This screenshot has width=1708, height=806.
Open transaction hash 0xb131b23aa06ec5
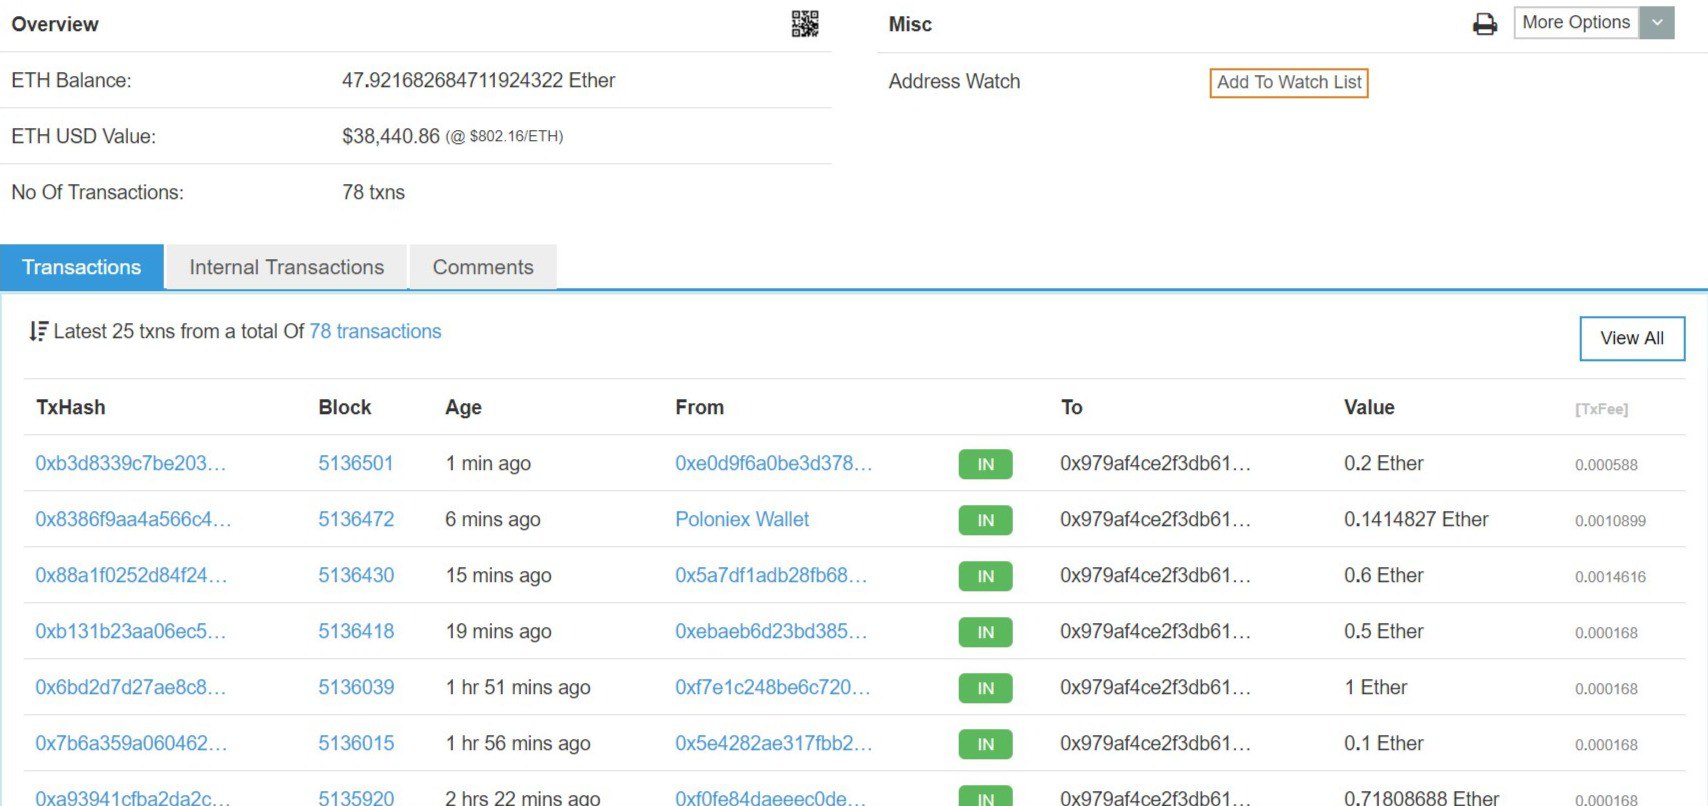(130, 631)
